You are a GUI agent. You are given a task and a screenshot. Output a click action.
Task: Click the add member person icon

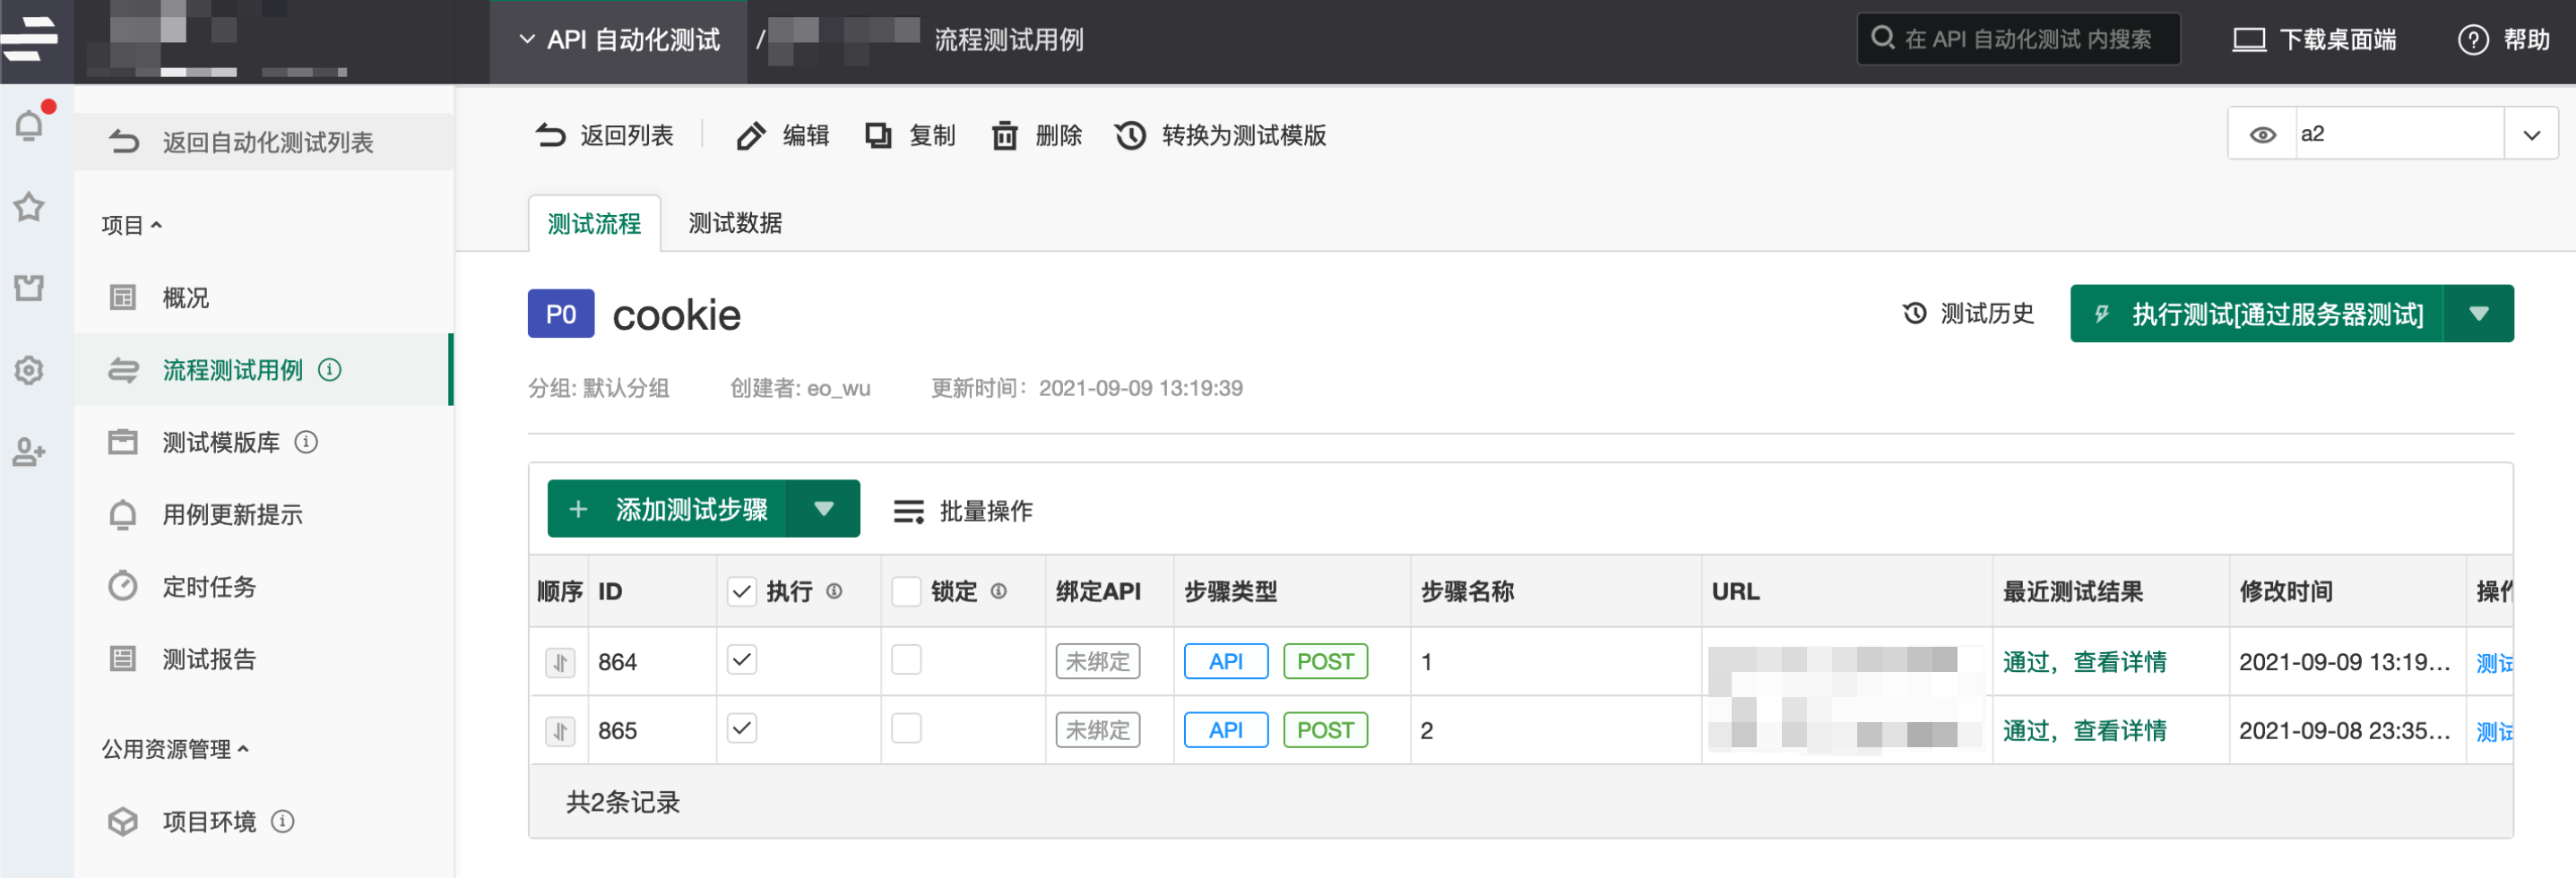[29, 452]
